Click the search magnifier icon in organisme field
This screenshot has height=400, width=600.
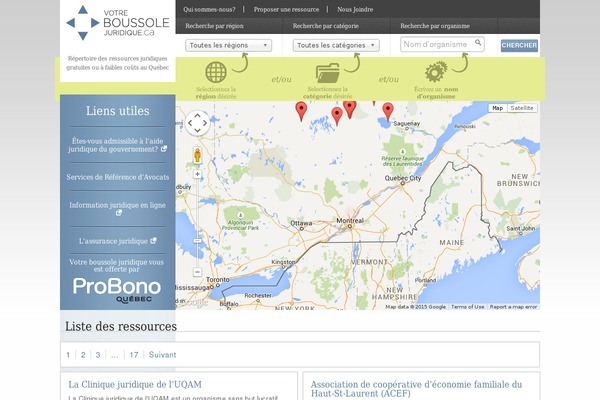point(478,42)
